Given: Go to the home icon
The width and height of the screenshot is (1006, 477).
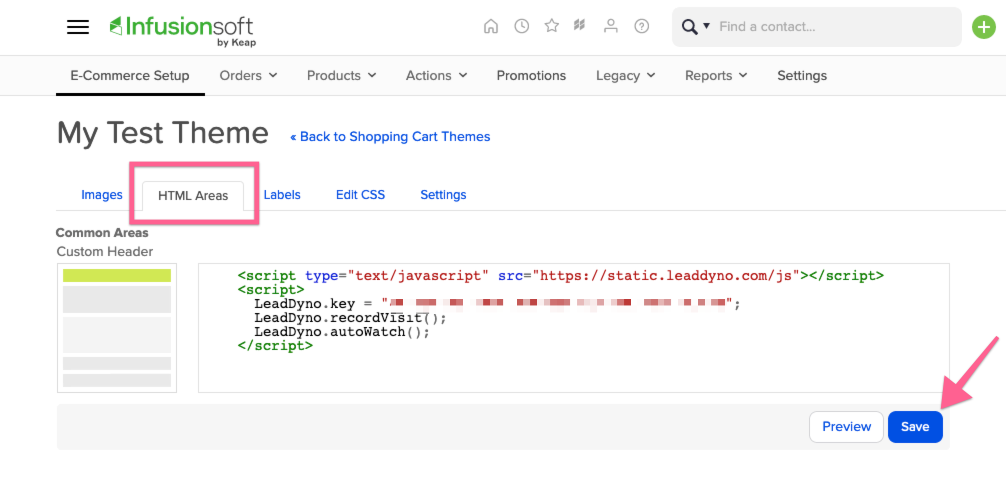Looking at the screenshot, I should [x=491, y=26].
